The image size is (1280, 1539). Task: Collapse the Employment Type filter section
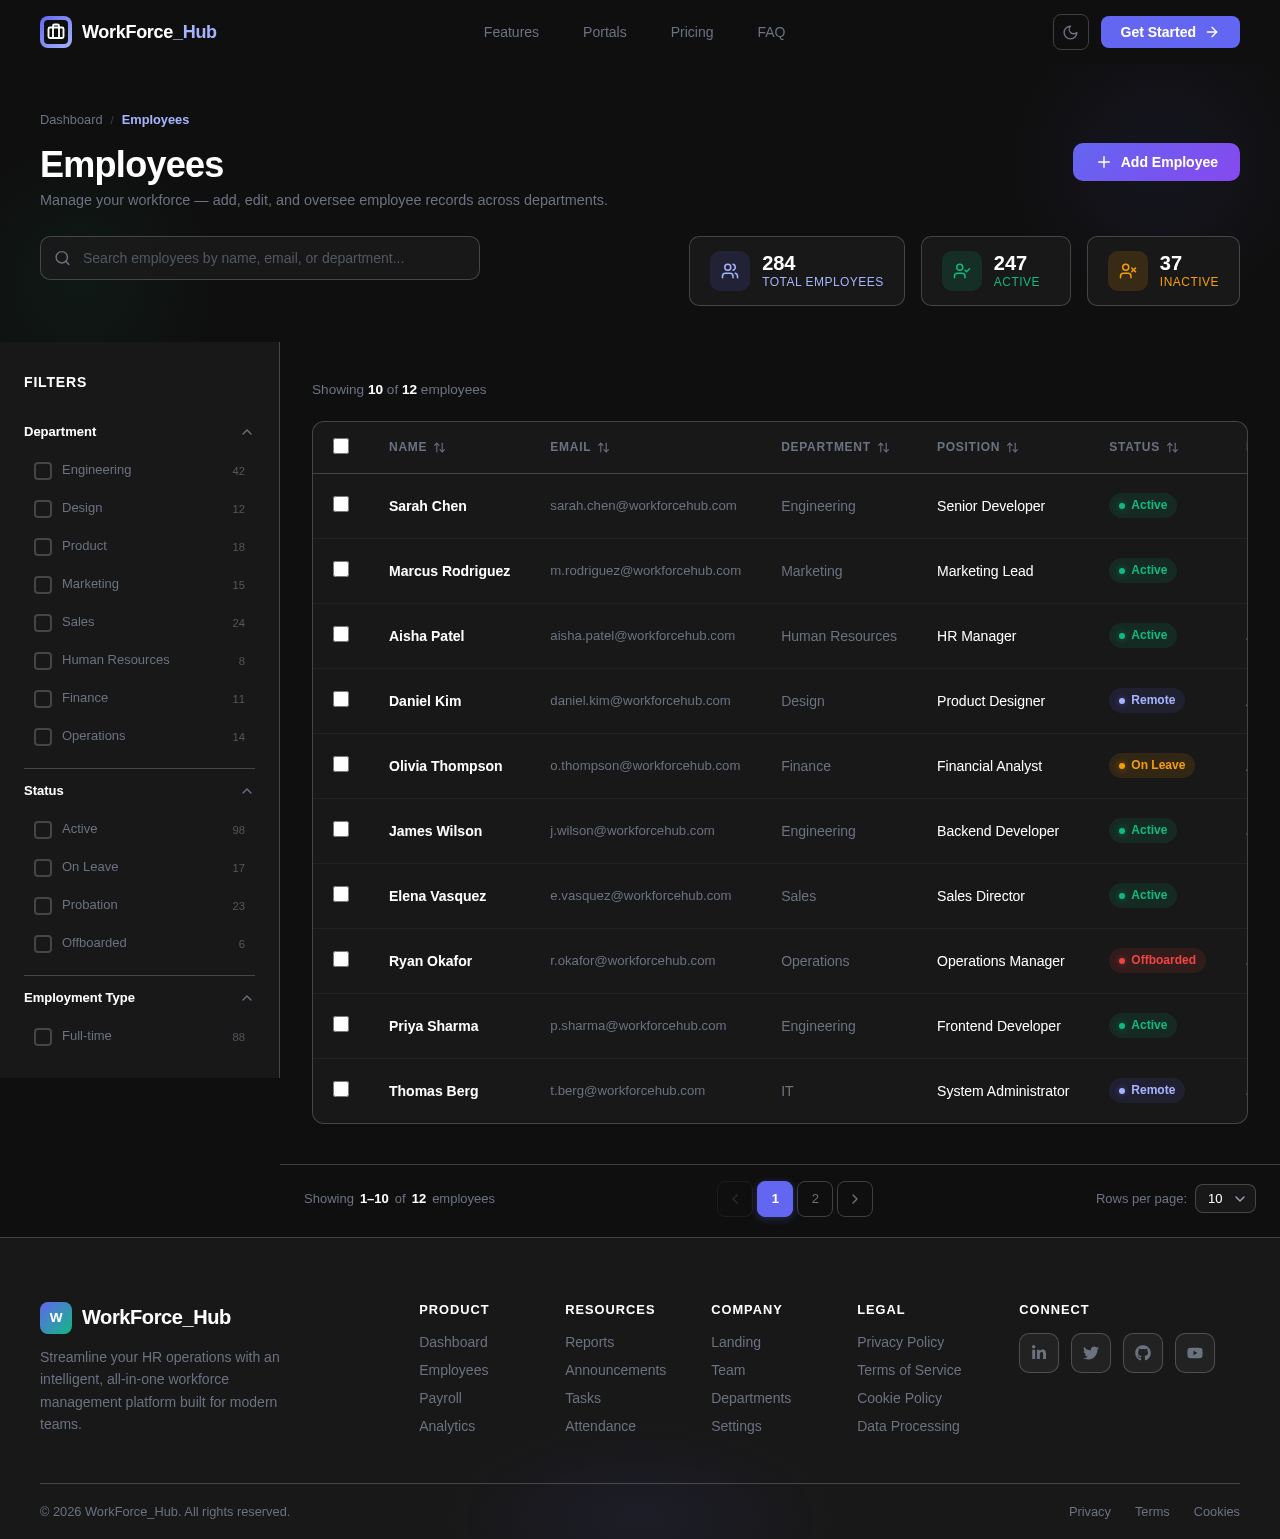point(247,998)
